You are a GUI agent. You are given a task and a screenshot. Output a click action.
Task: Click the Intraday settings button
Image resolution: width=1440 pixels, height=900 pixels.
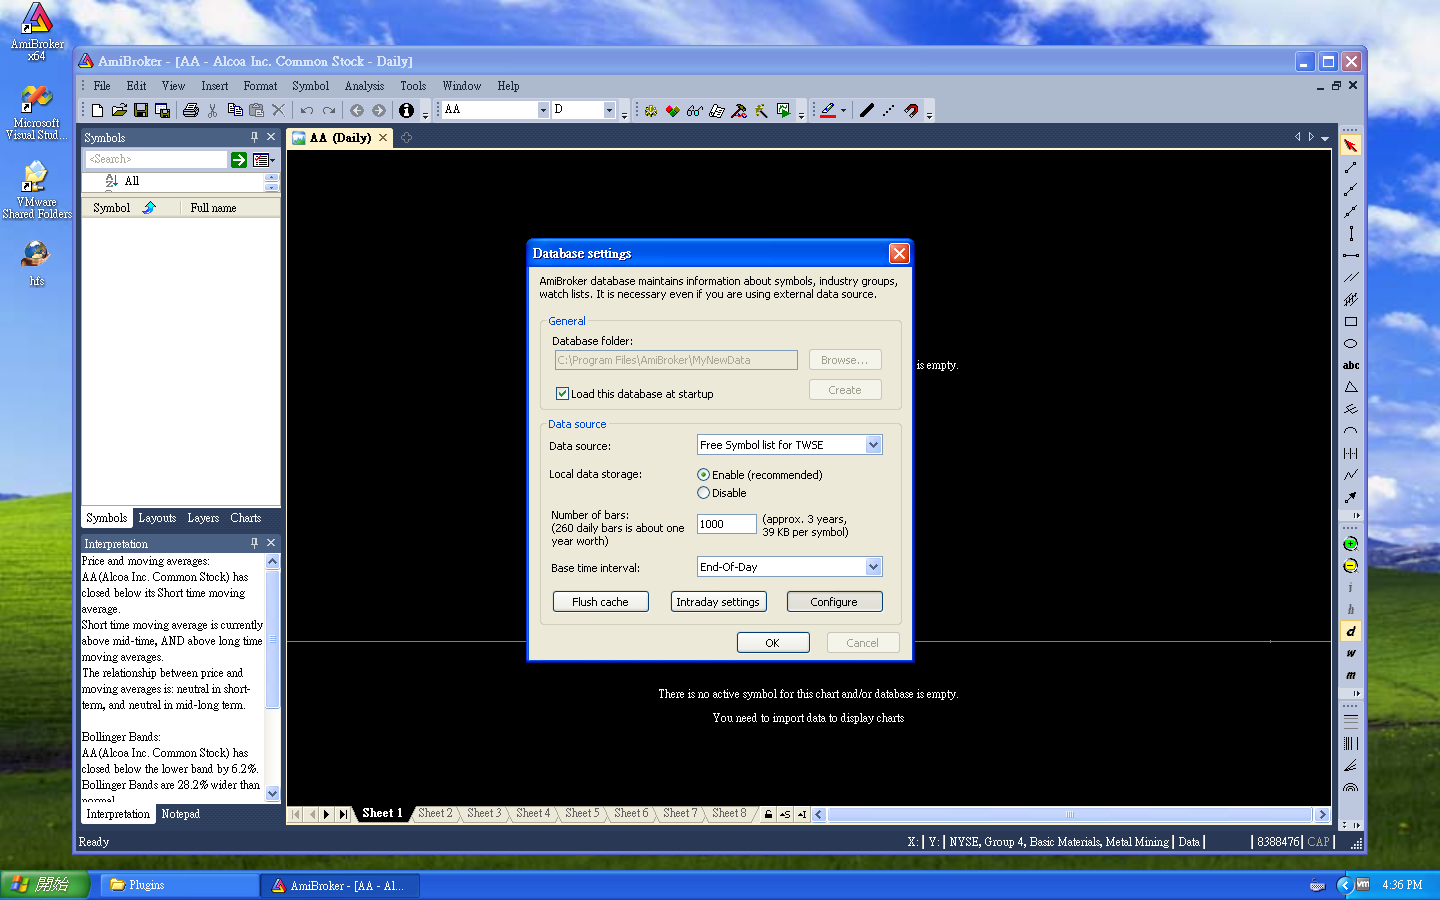tap(718, 602)
